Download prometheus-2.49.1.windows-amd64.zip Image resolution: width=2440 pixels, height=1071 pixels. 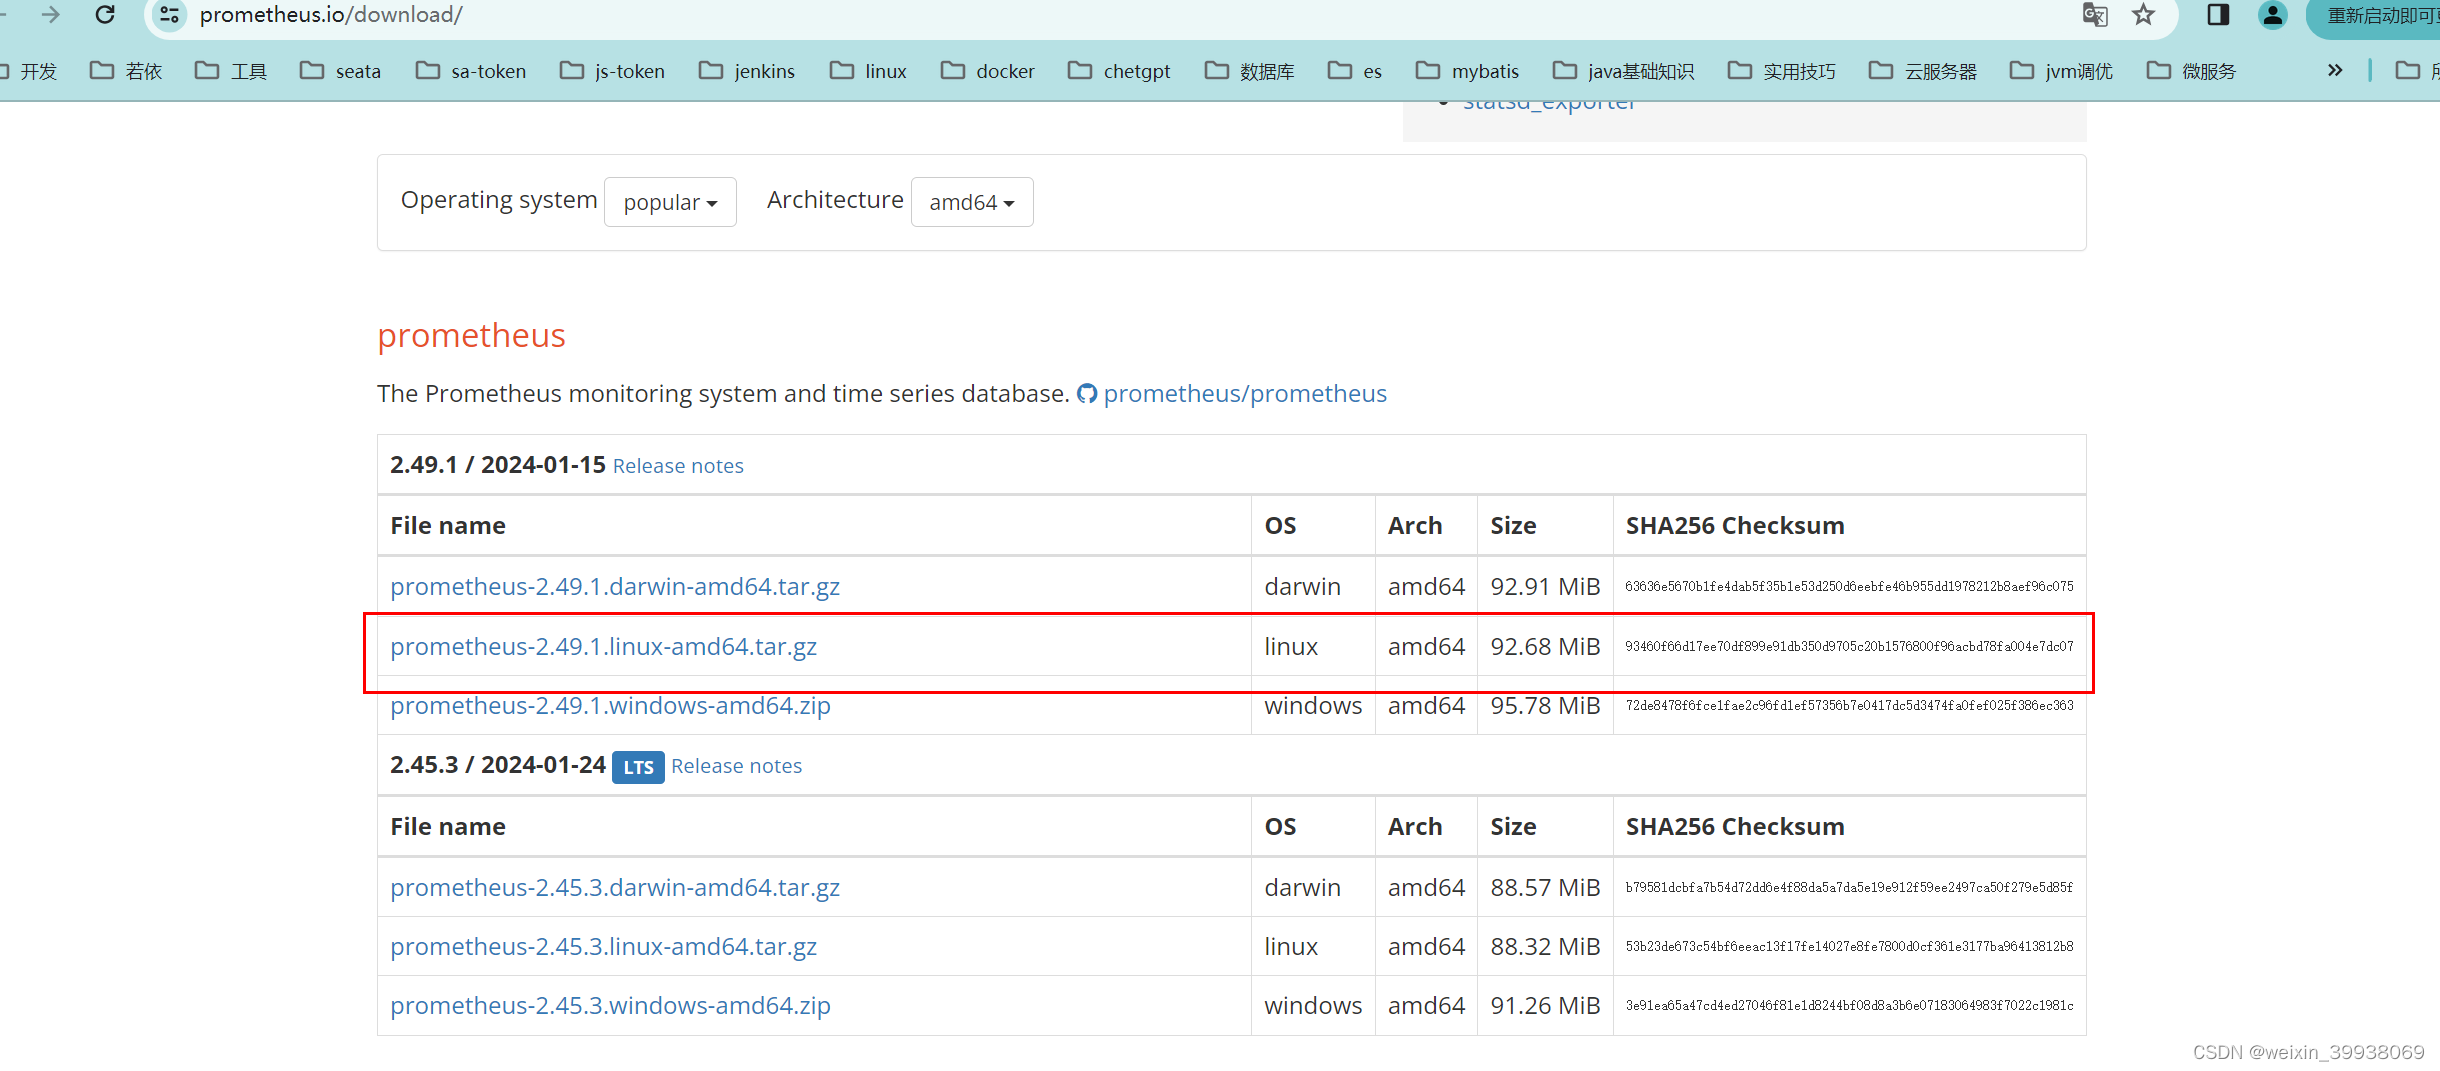(x=610, y=706)
